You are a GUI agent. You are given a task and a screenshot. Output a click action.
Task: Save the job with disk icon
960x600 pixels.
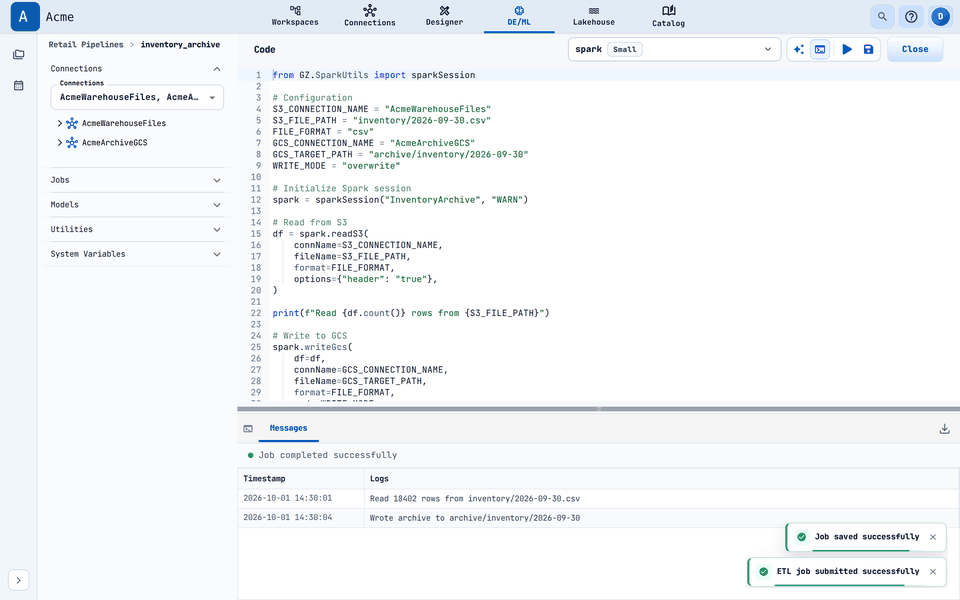coord(868,49)
